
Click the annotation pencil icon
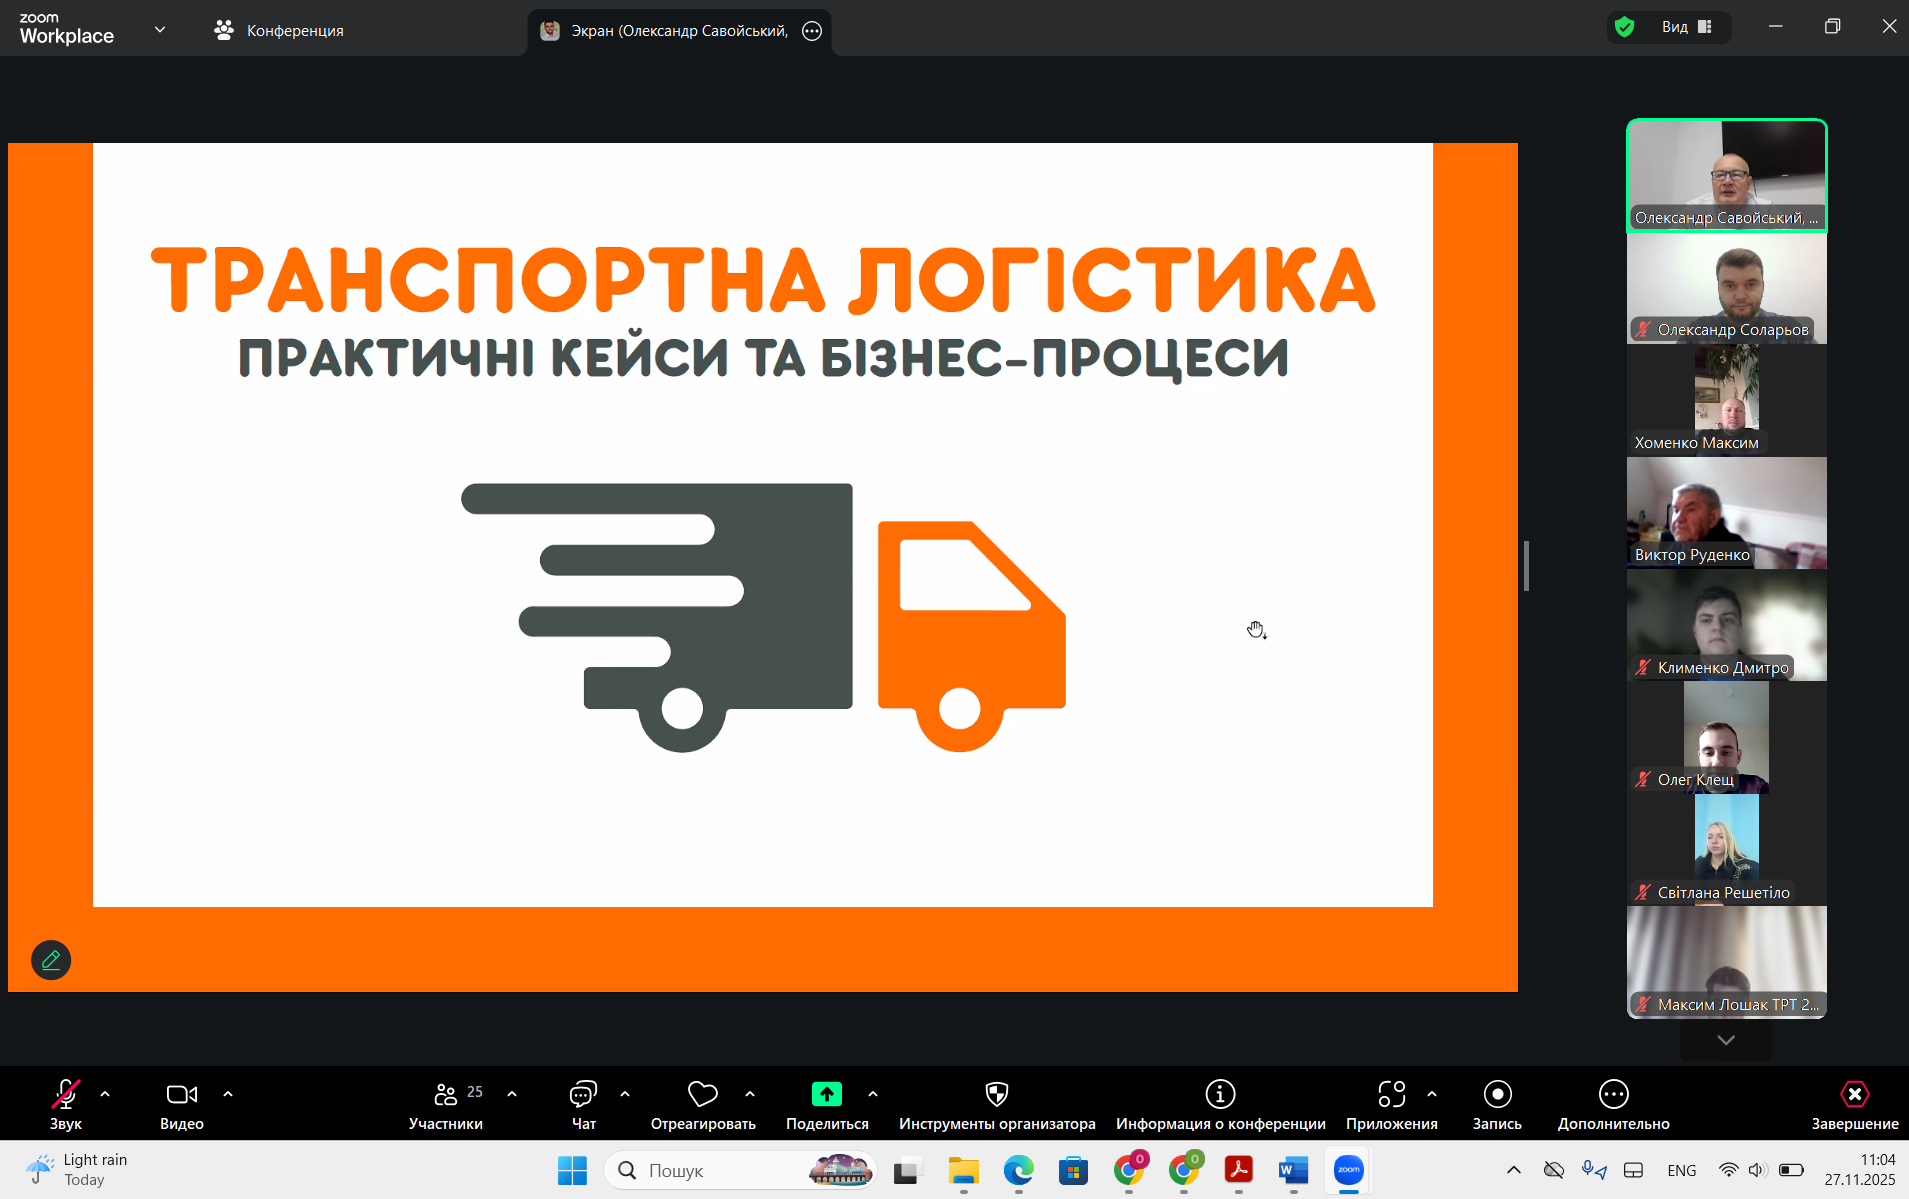pos(51,960)
